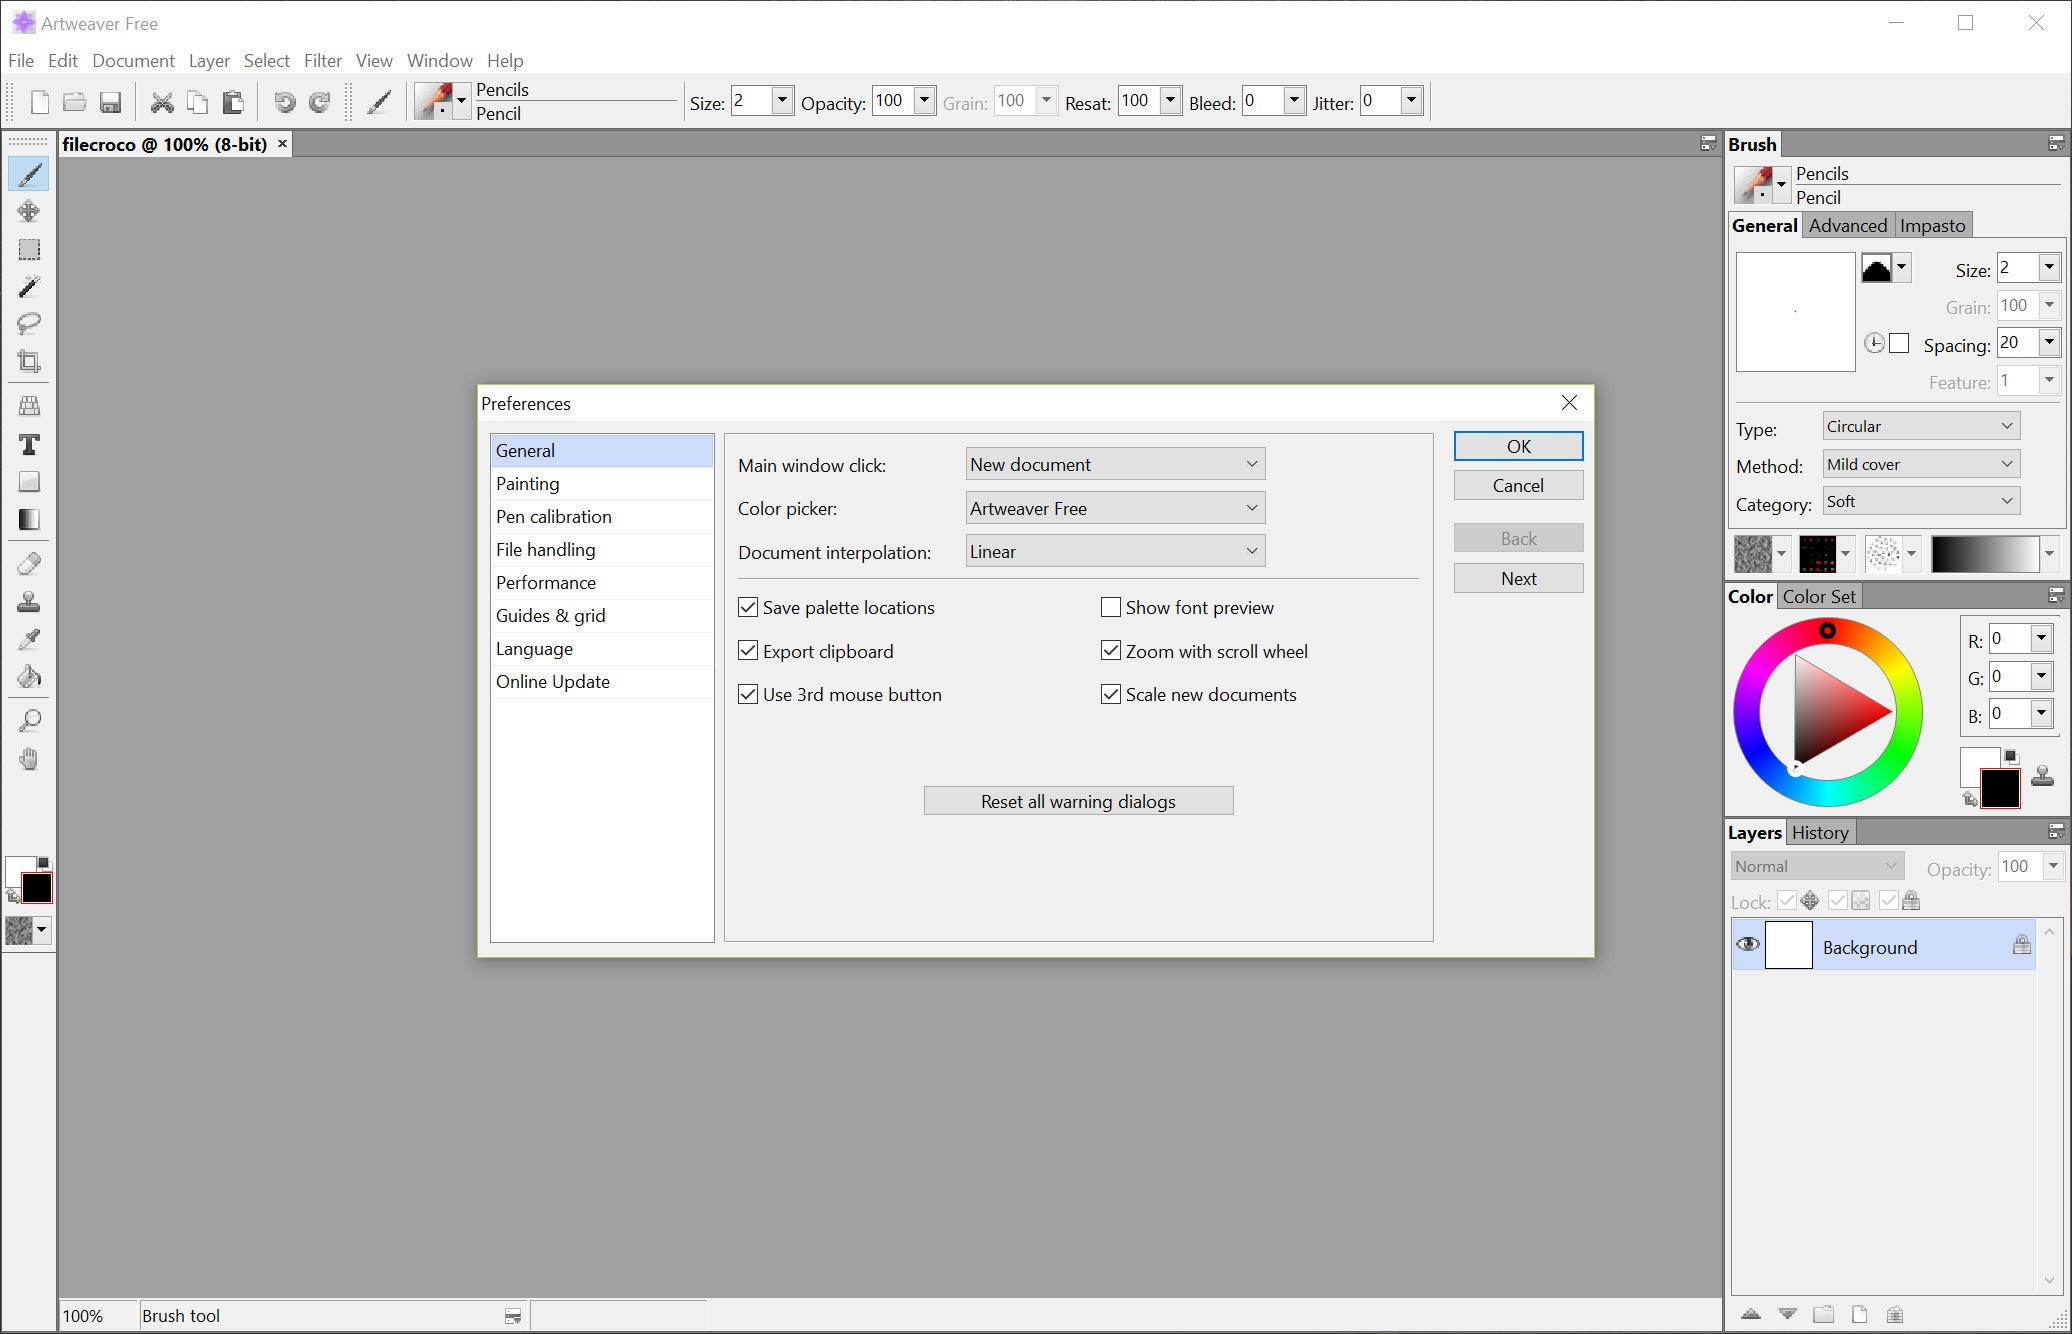Expand the Color picker combo box
The image size is (2072, 1334).
point(1115,508)
